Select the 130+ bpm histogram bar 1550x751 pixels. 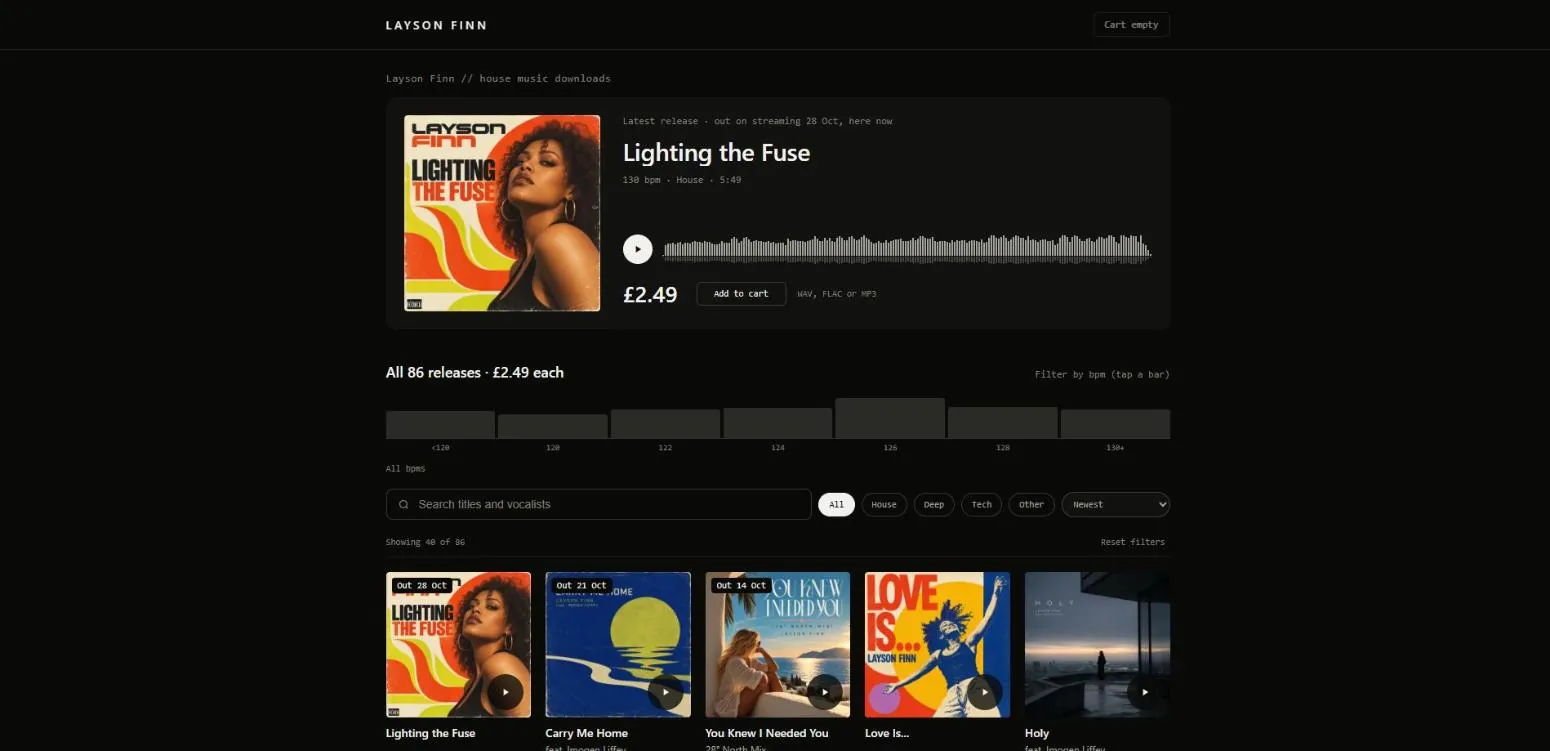click(x=1115, y=424)
